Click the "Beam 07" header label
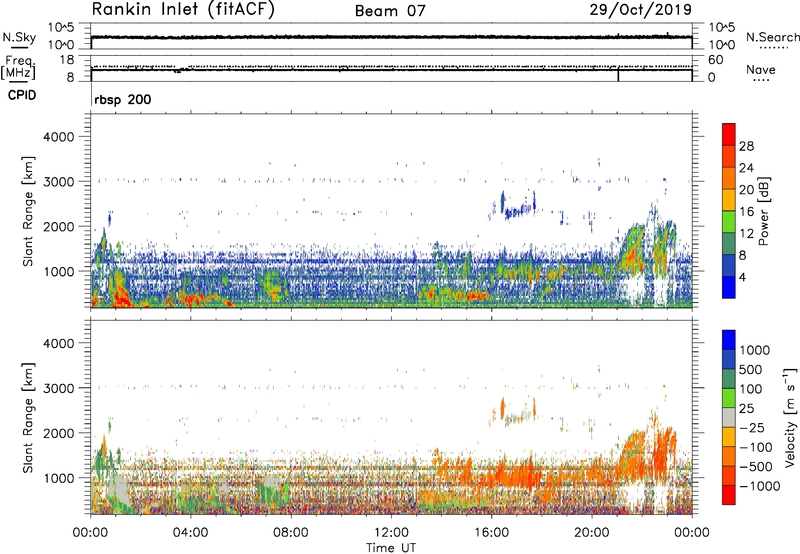 point(390,11)
